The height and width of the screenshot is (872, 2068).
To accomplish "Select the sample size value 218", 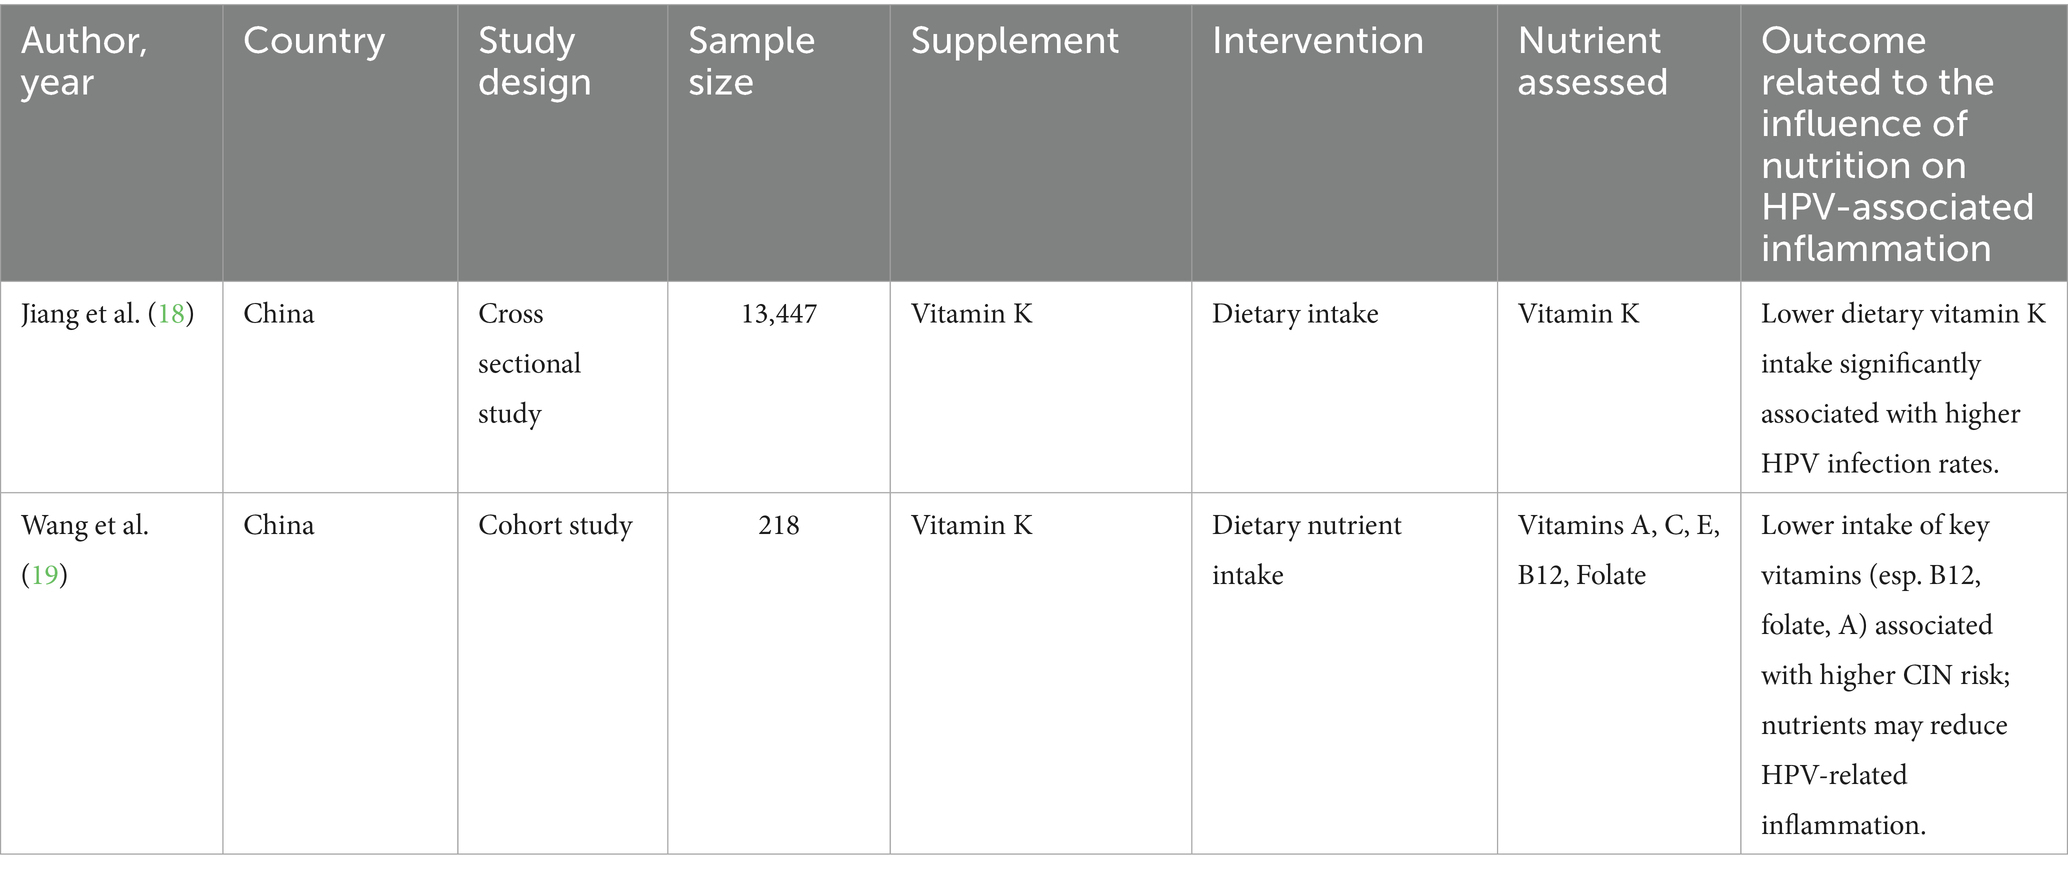I will pyautogui.click(x=779, y=525).
